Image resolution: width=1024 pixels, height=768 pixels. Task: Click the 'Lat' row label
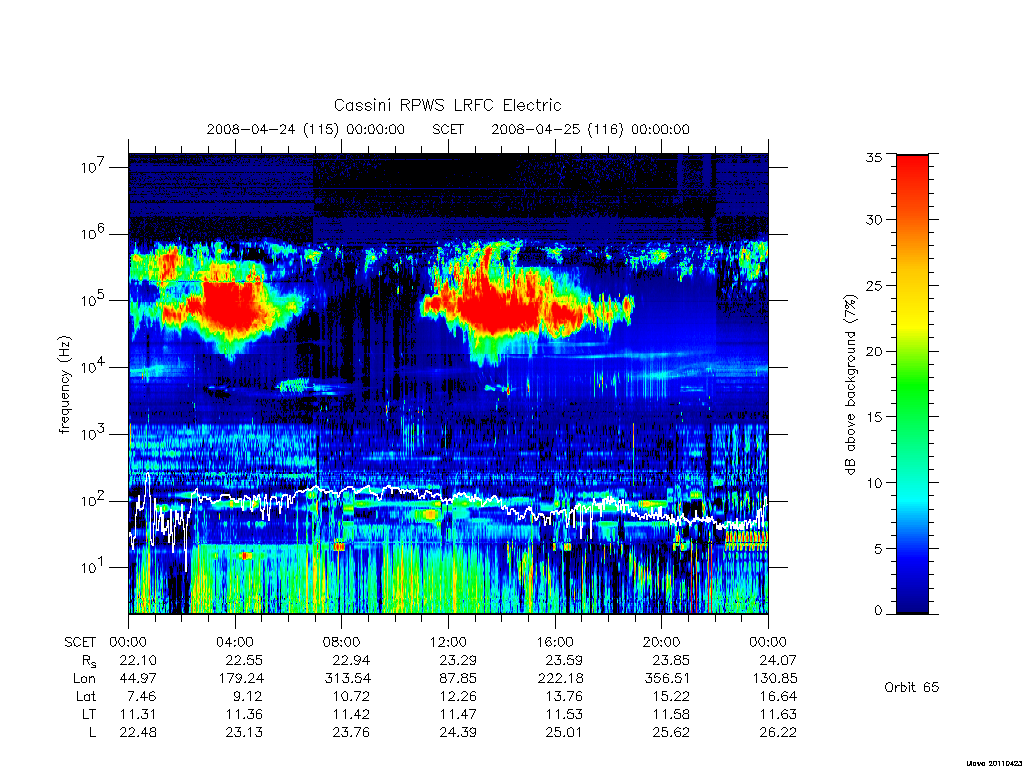click(85, 696)
